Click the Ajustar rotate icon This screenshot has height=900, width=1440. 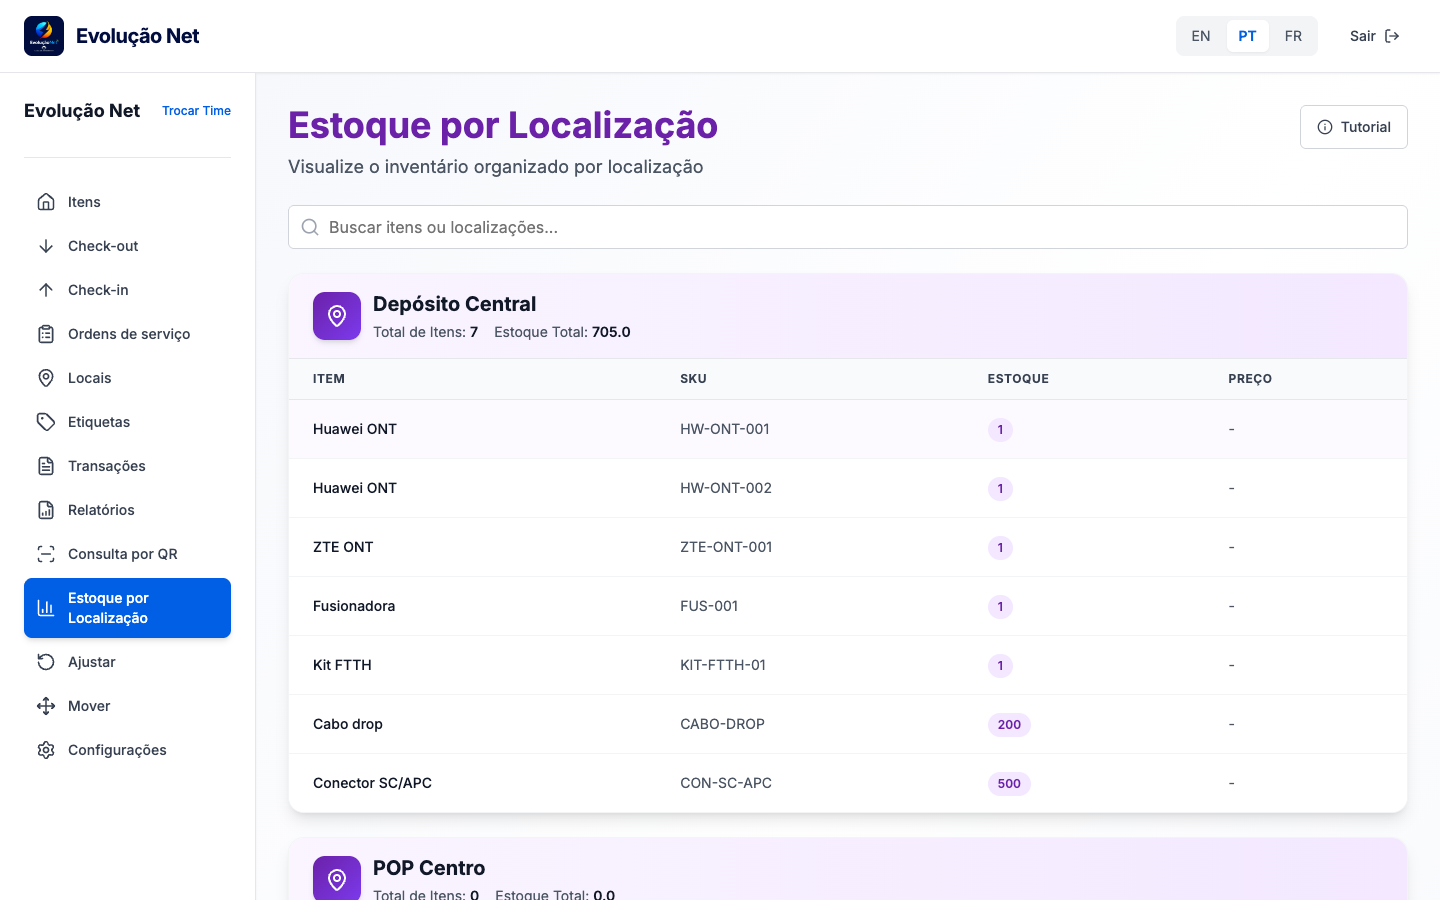tap(46, 662)
